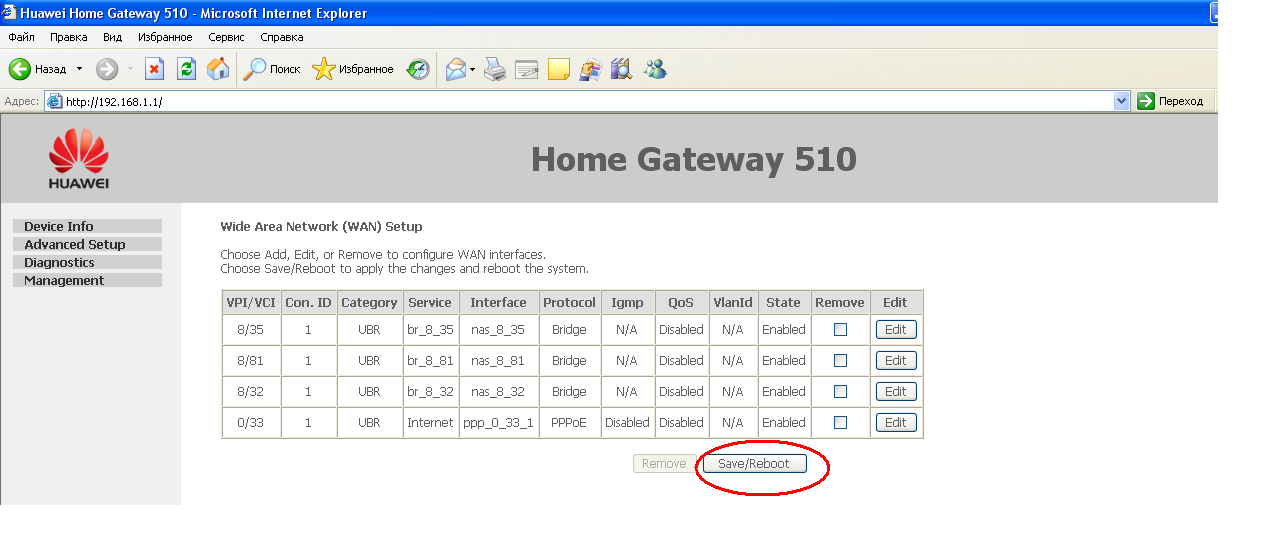Viewport: 1280px width, 551px height.
Task: Click the Save/Reboot button
Action: click(754, 463)
